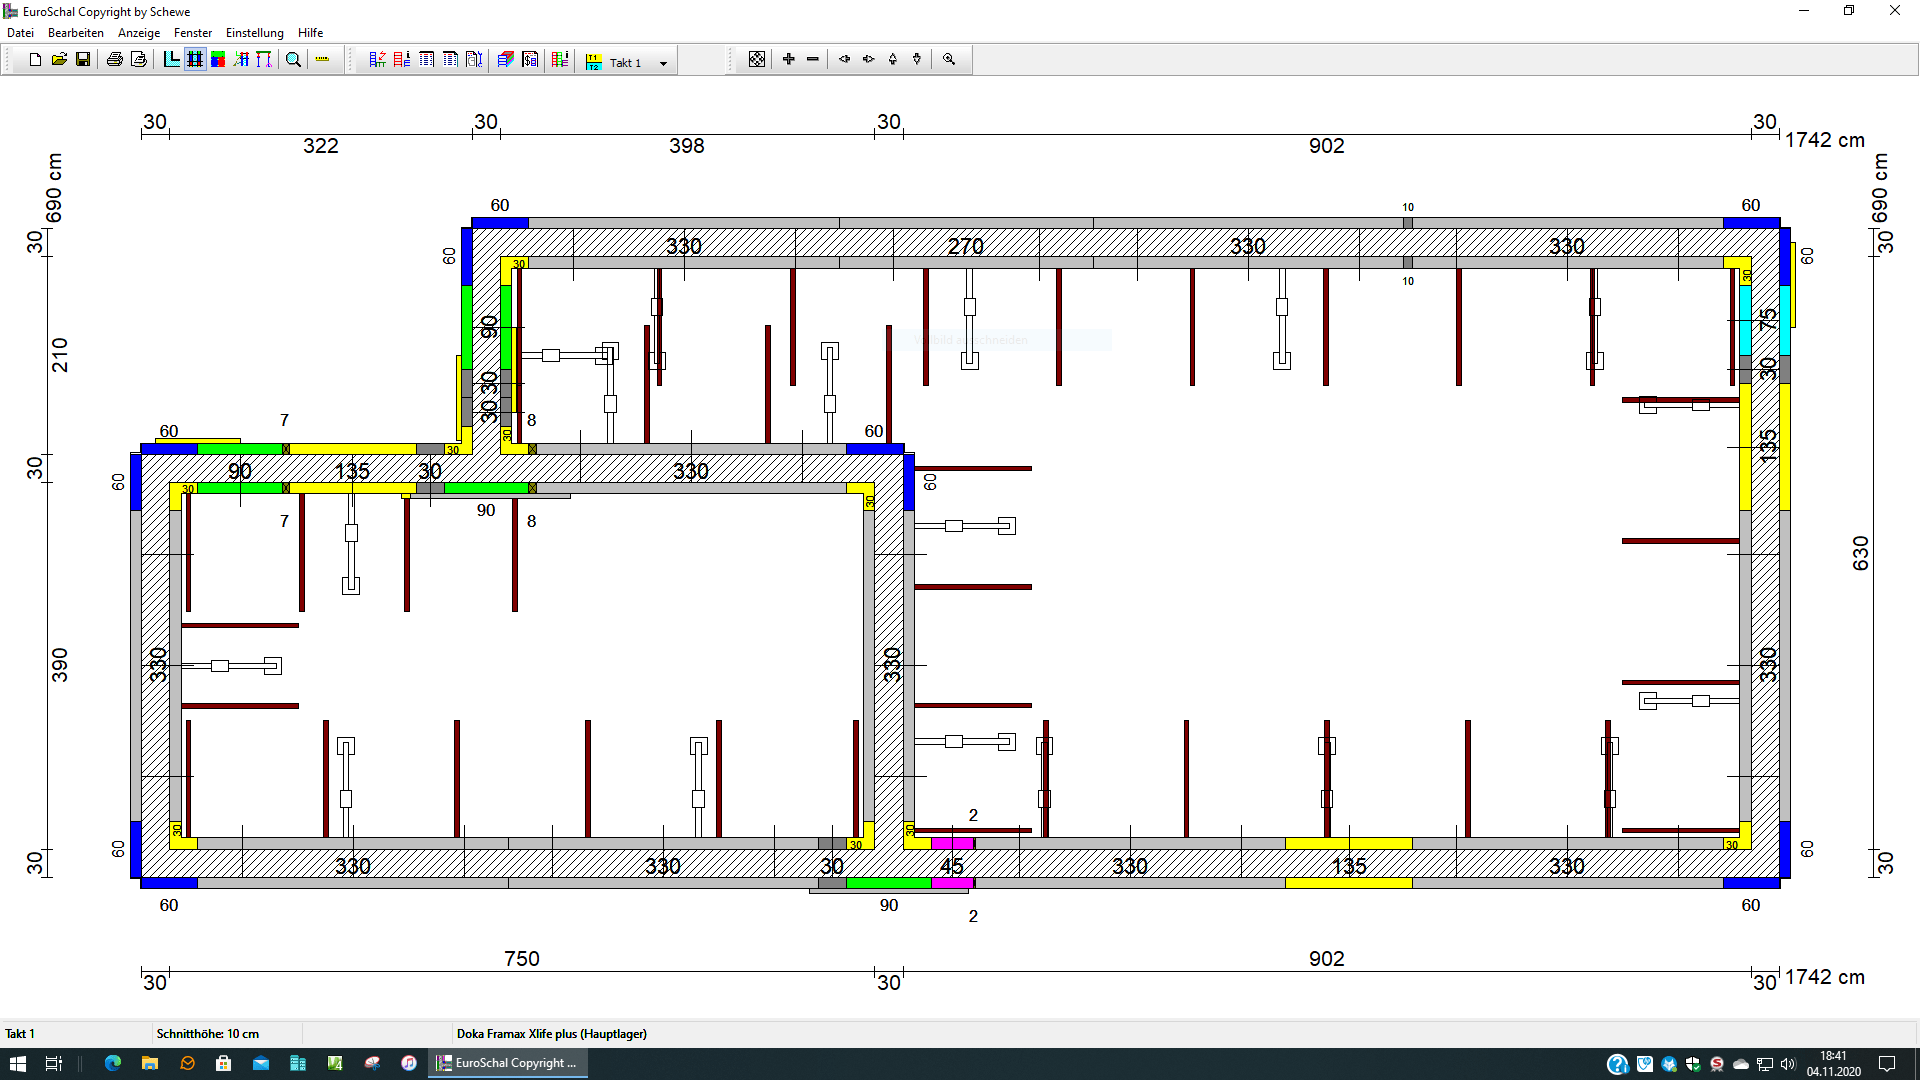Click the new document icon
This screenshot has height=1080, width=1920.
point(35,60)
